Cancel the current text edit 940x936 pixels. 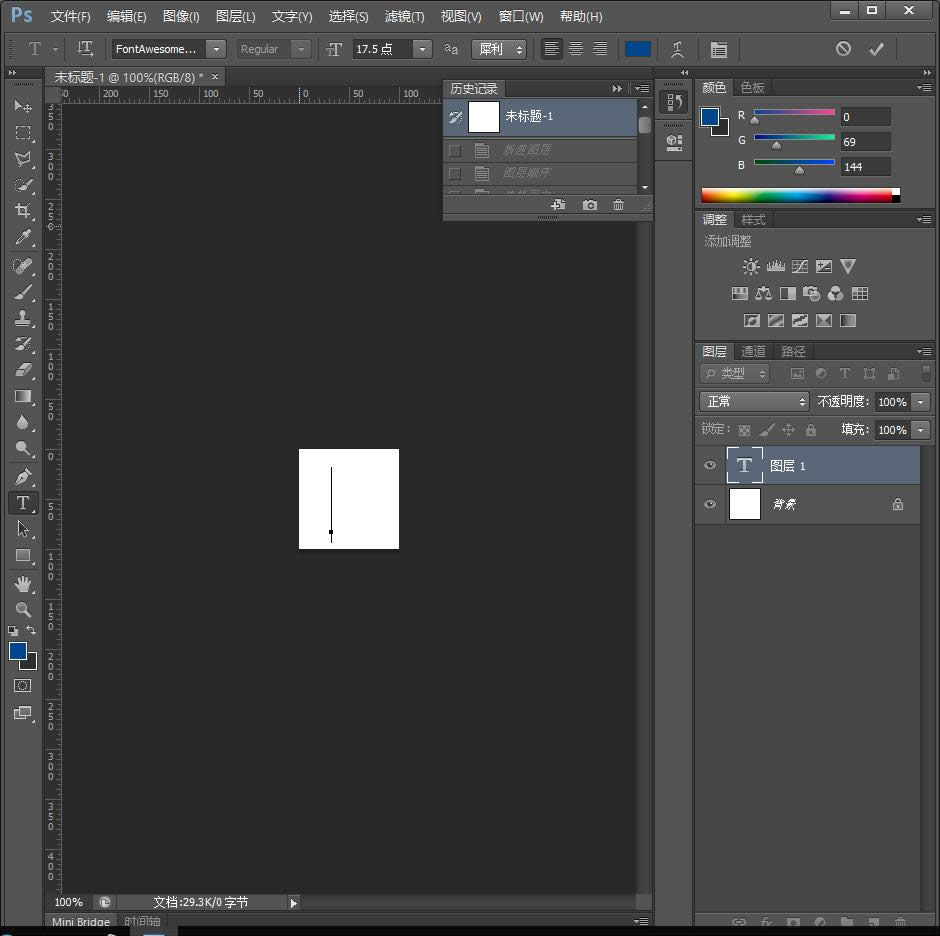pyautogui.click(x=844, y=48)
